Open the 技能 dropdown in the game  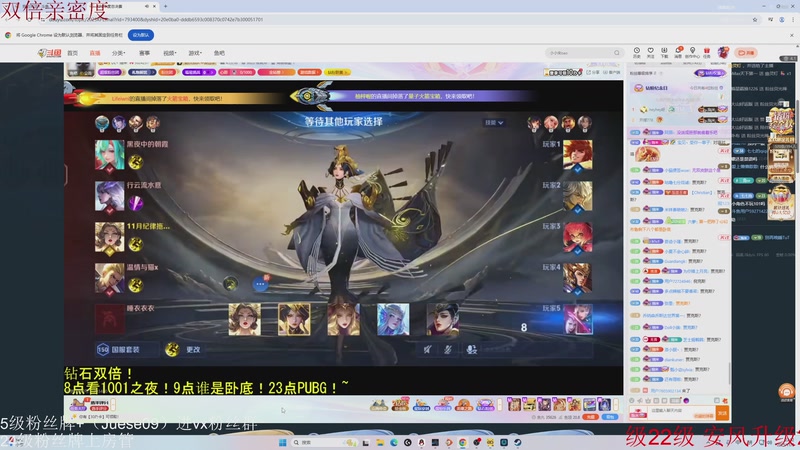tap(494, 122)
